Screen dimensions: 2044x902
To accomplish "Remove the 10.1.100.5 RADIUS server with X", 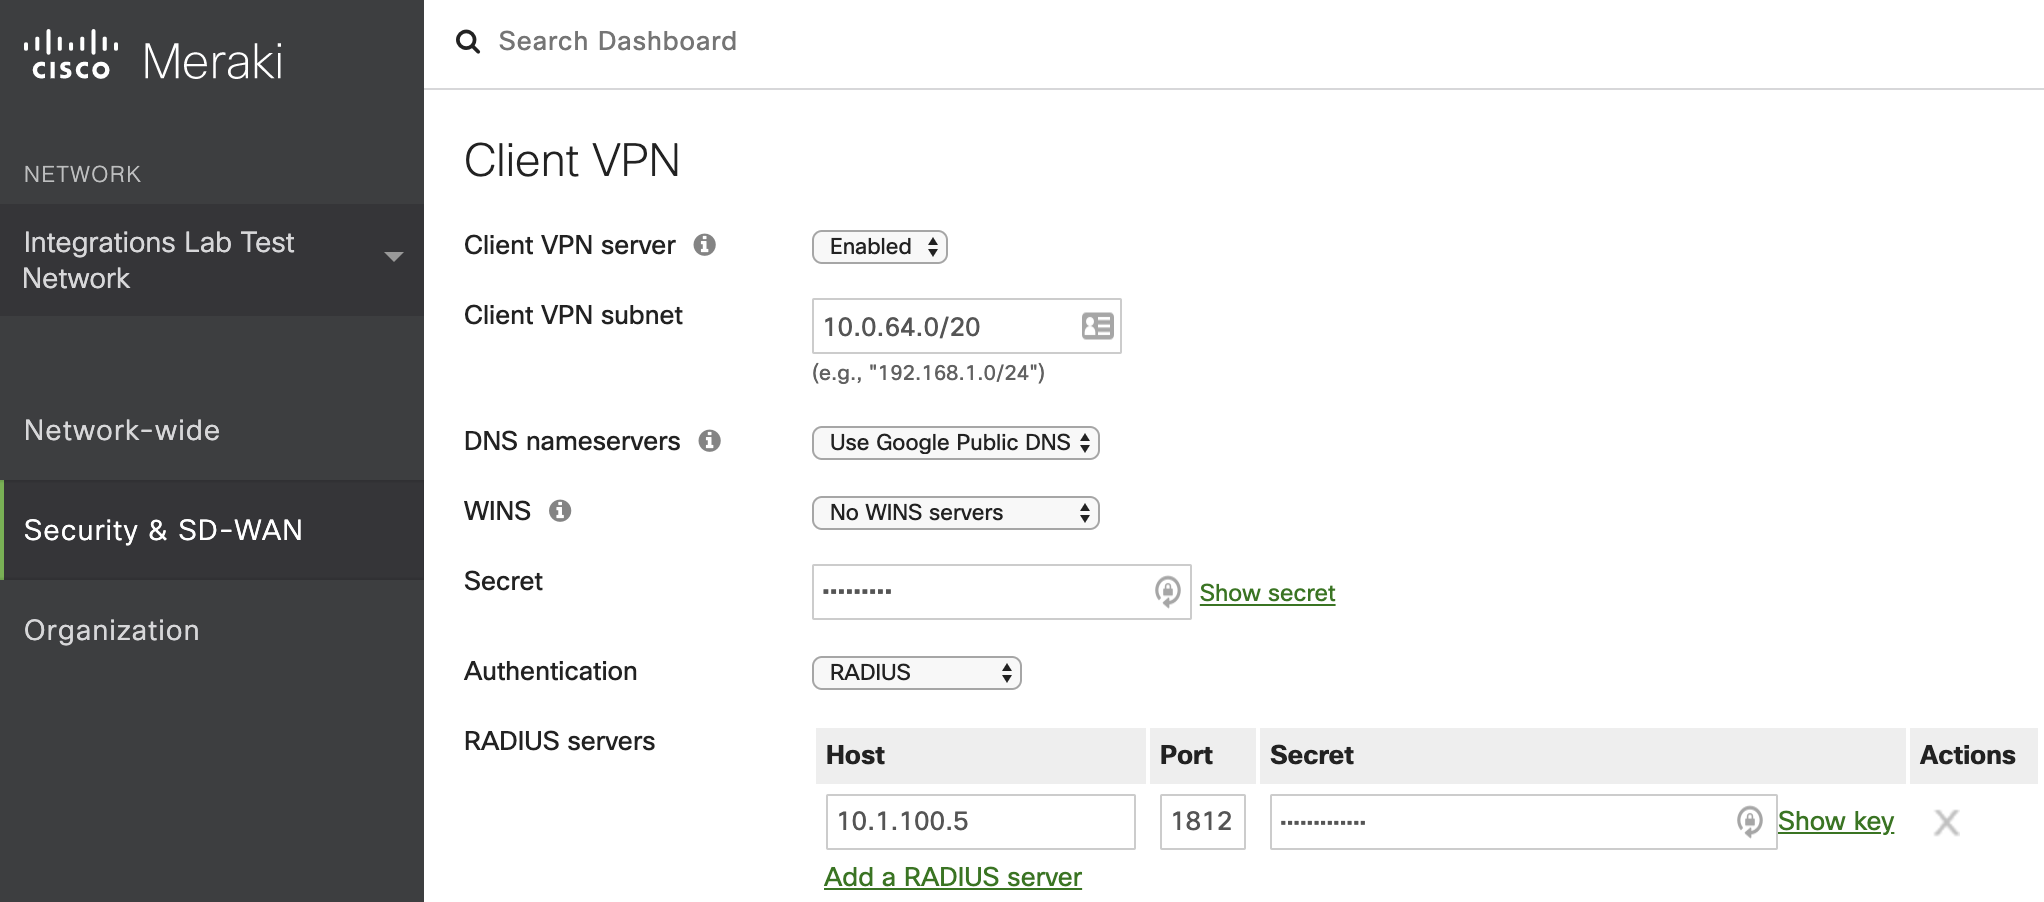I will (1947, 822).
